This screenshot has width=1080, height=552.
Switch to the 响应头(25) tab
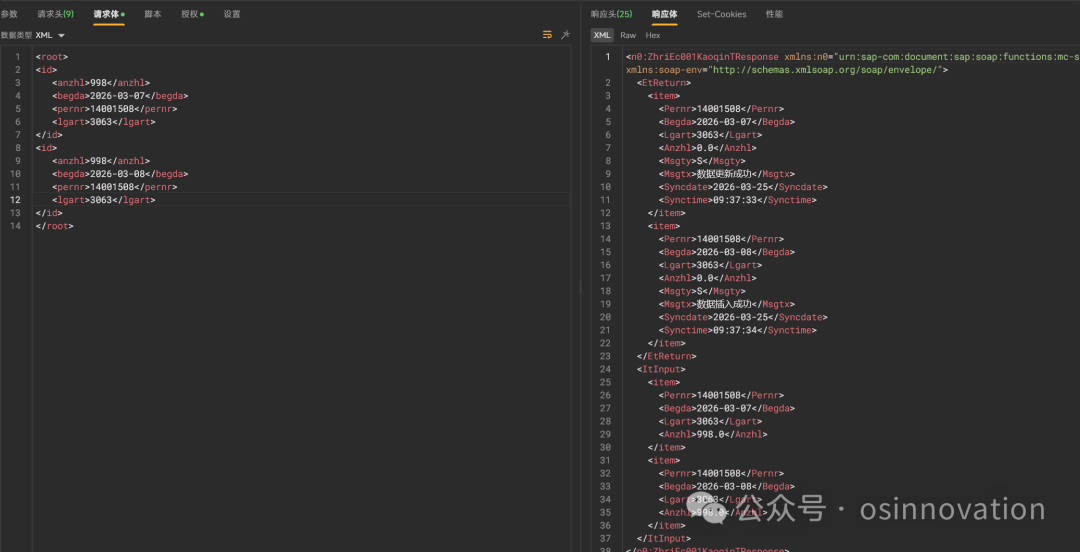612,14
